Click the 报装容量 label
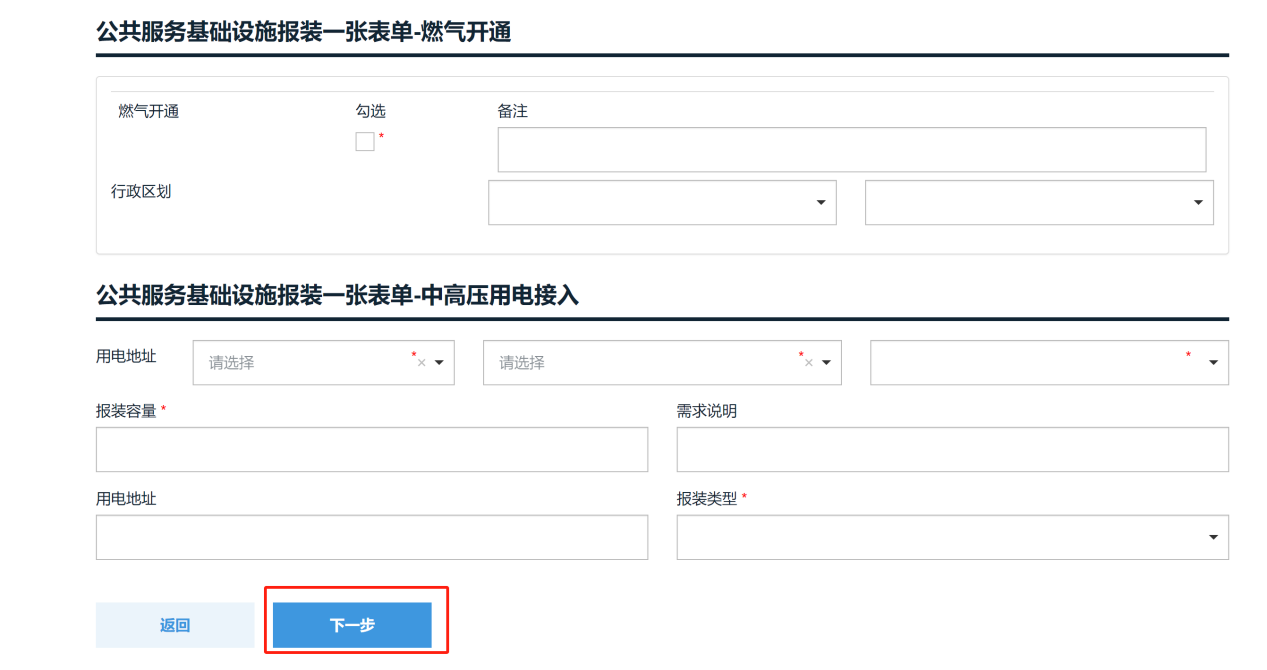 126,411
